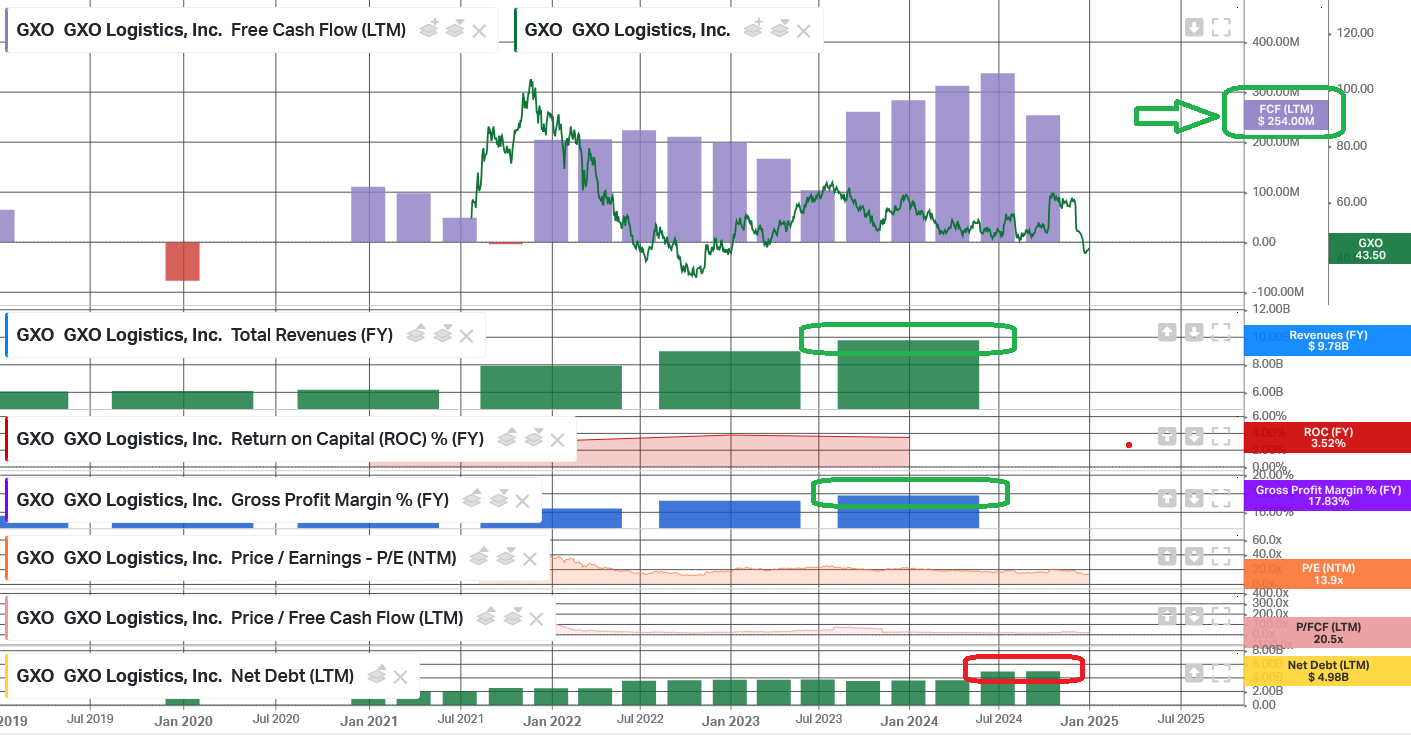The width and height of the screenshot is (1411, 735).
Task: Click the blue Revenues (FY) $9.78B value tag
Action: [x=1327, y=341]
